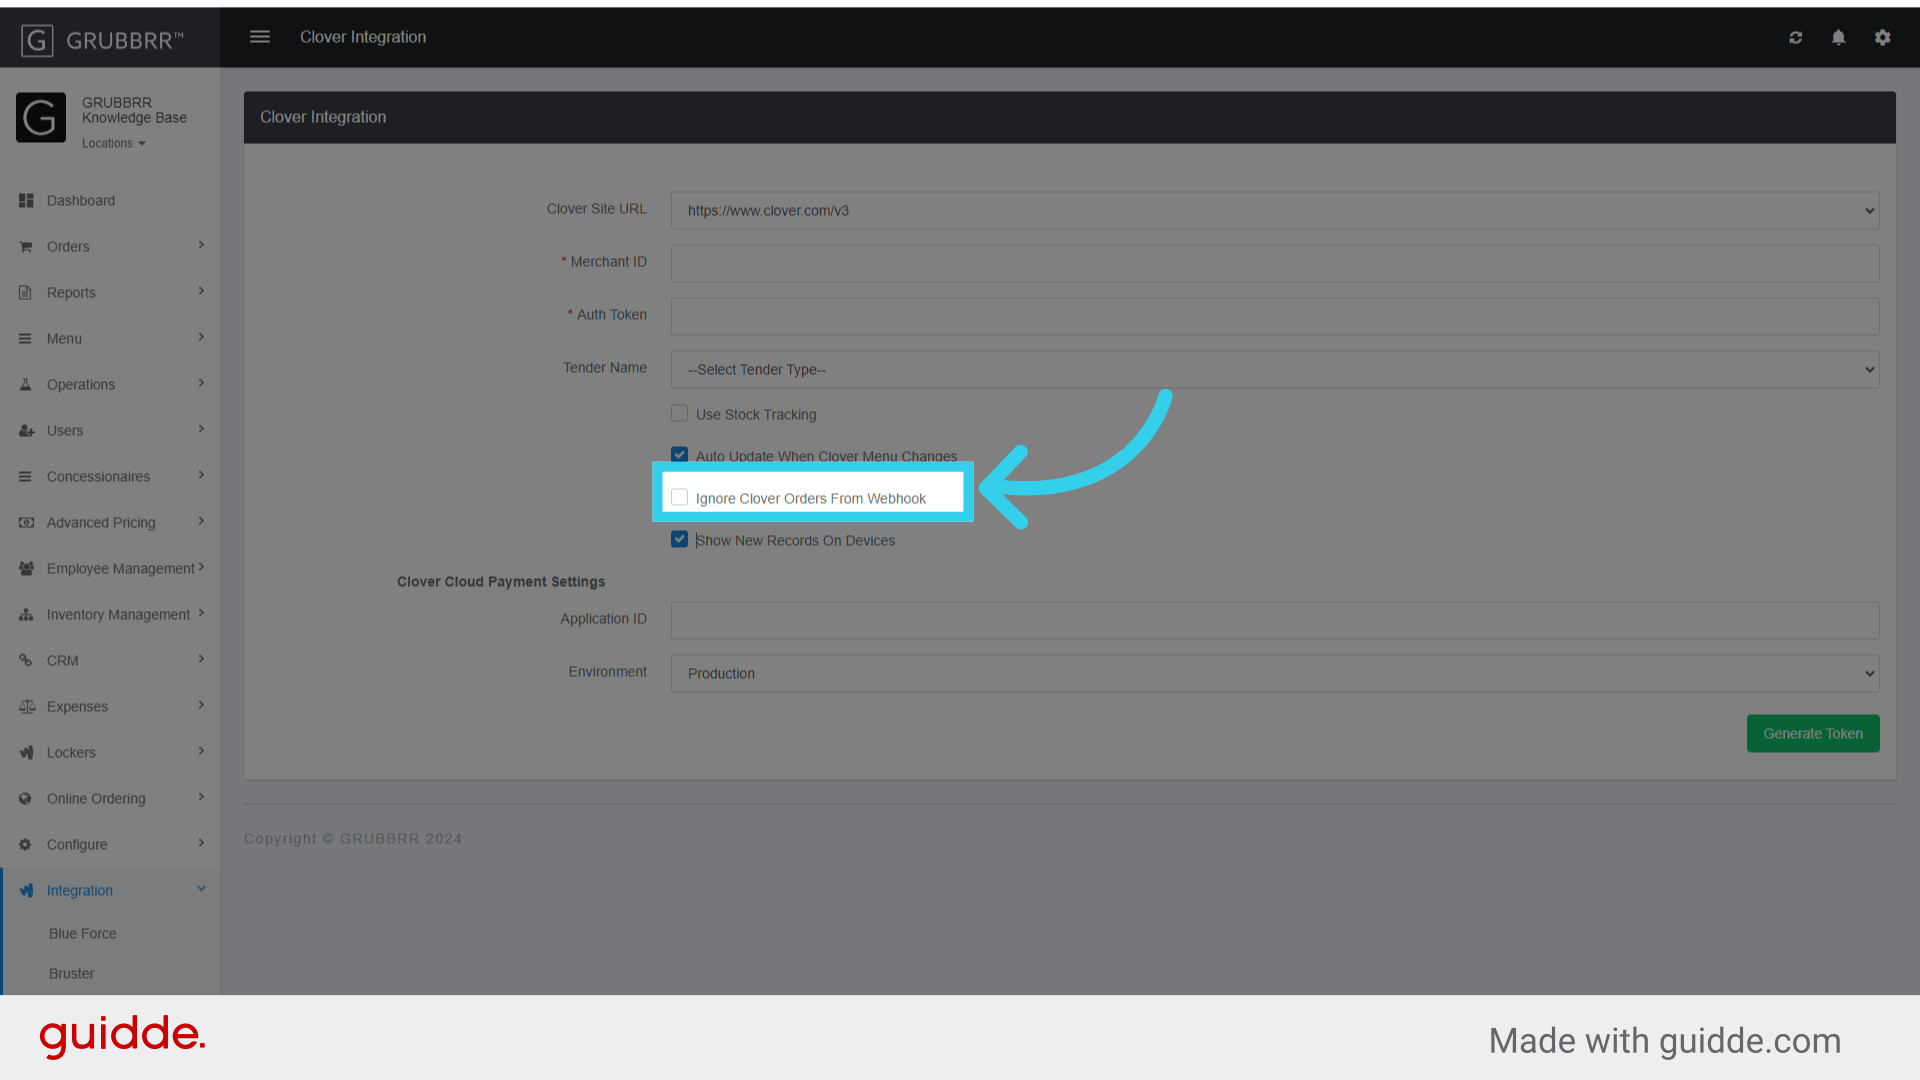Click the Users person icon
The width and height of the screenshot is (1920, 1080).
(x=26, y=431)
